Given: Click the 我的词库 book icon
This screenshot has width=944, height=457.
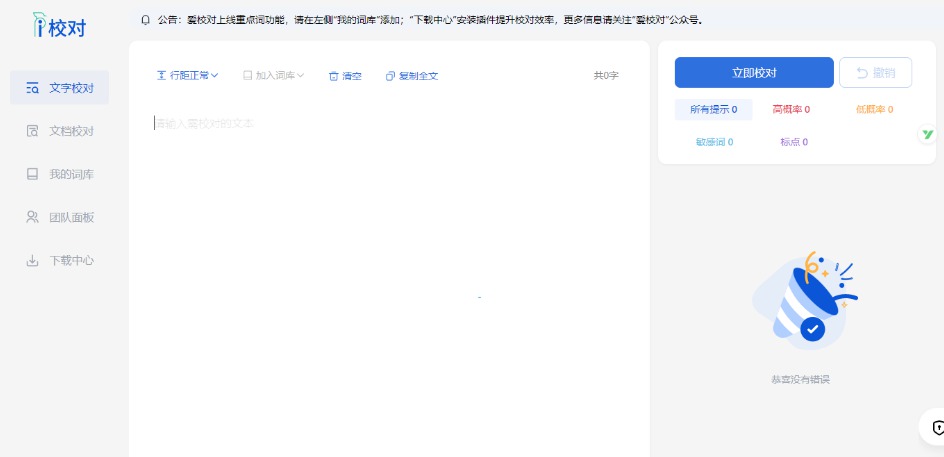Looking at the screenshot, I should coord(33,175).
